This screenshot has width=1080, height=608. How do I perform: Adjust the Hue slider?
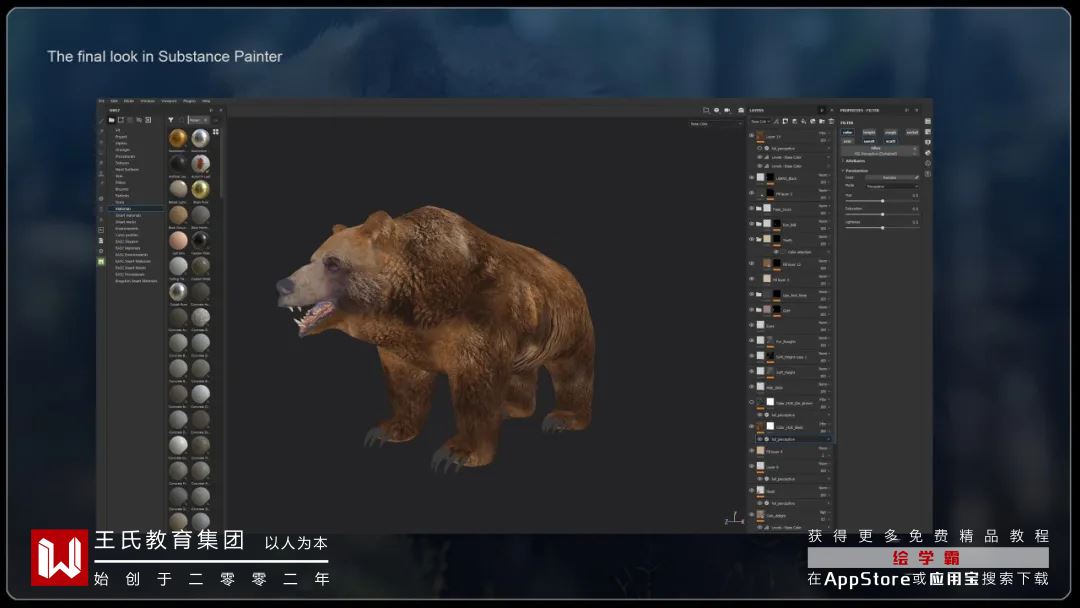point(882,201)
